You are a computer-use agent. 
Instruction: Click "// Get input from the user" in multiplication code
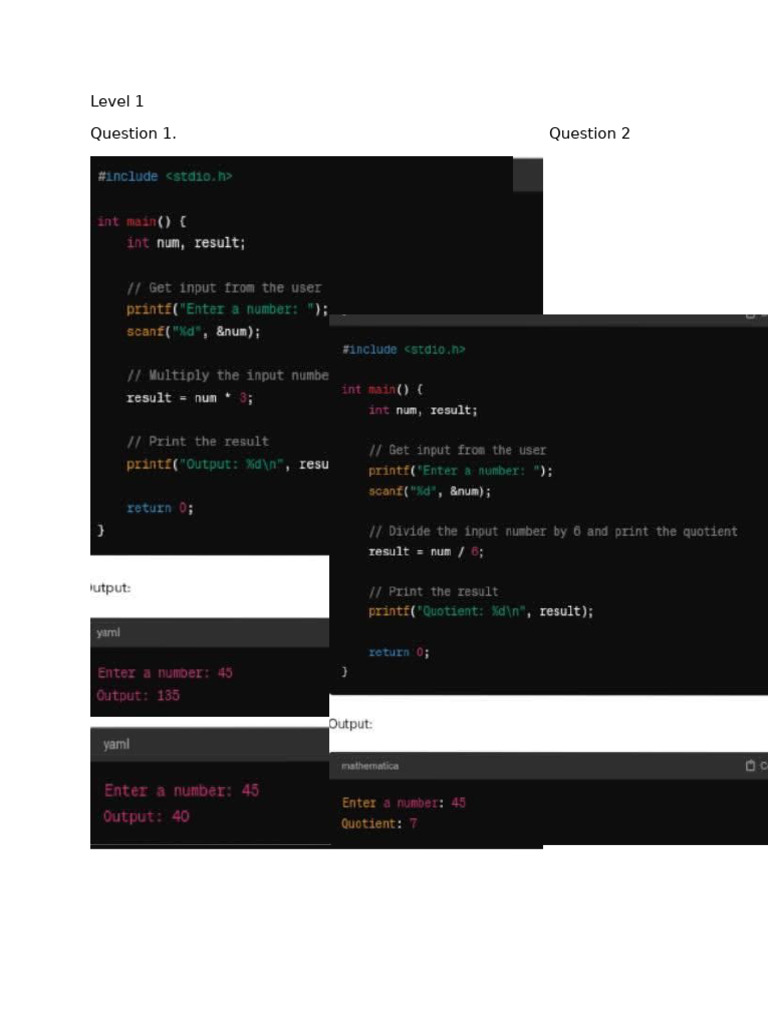pyautogui.click(x=224, y=288)
